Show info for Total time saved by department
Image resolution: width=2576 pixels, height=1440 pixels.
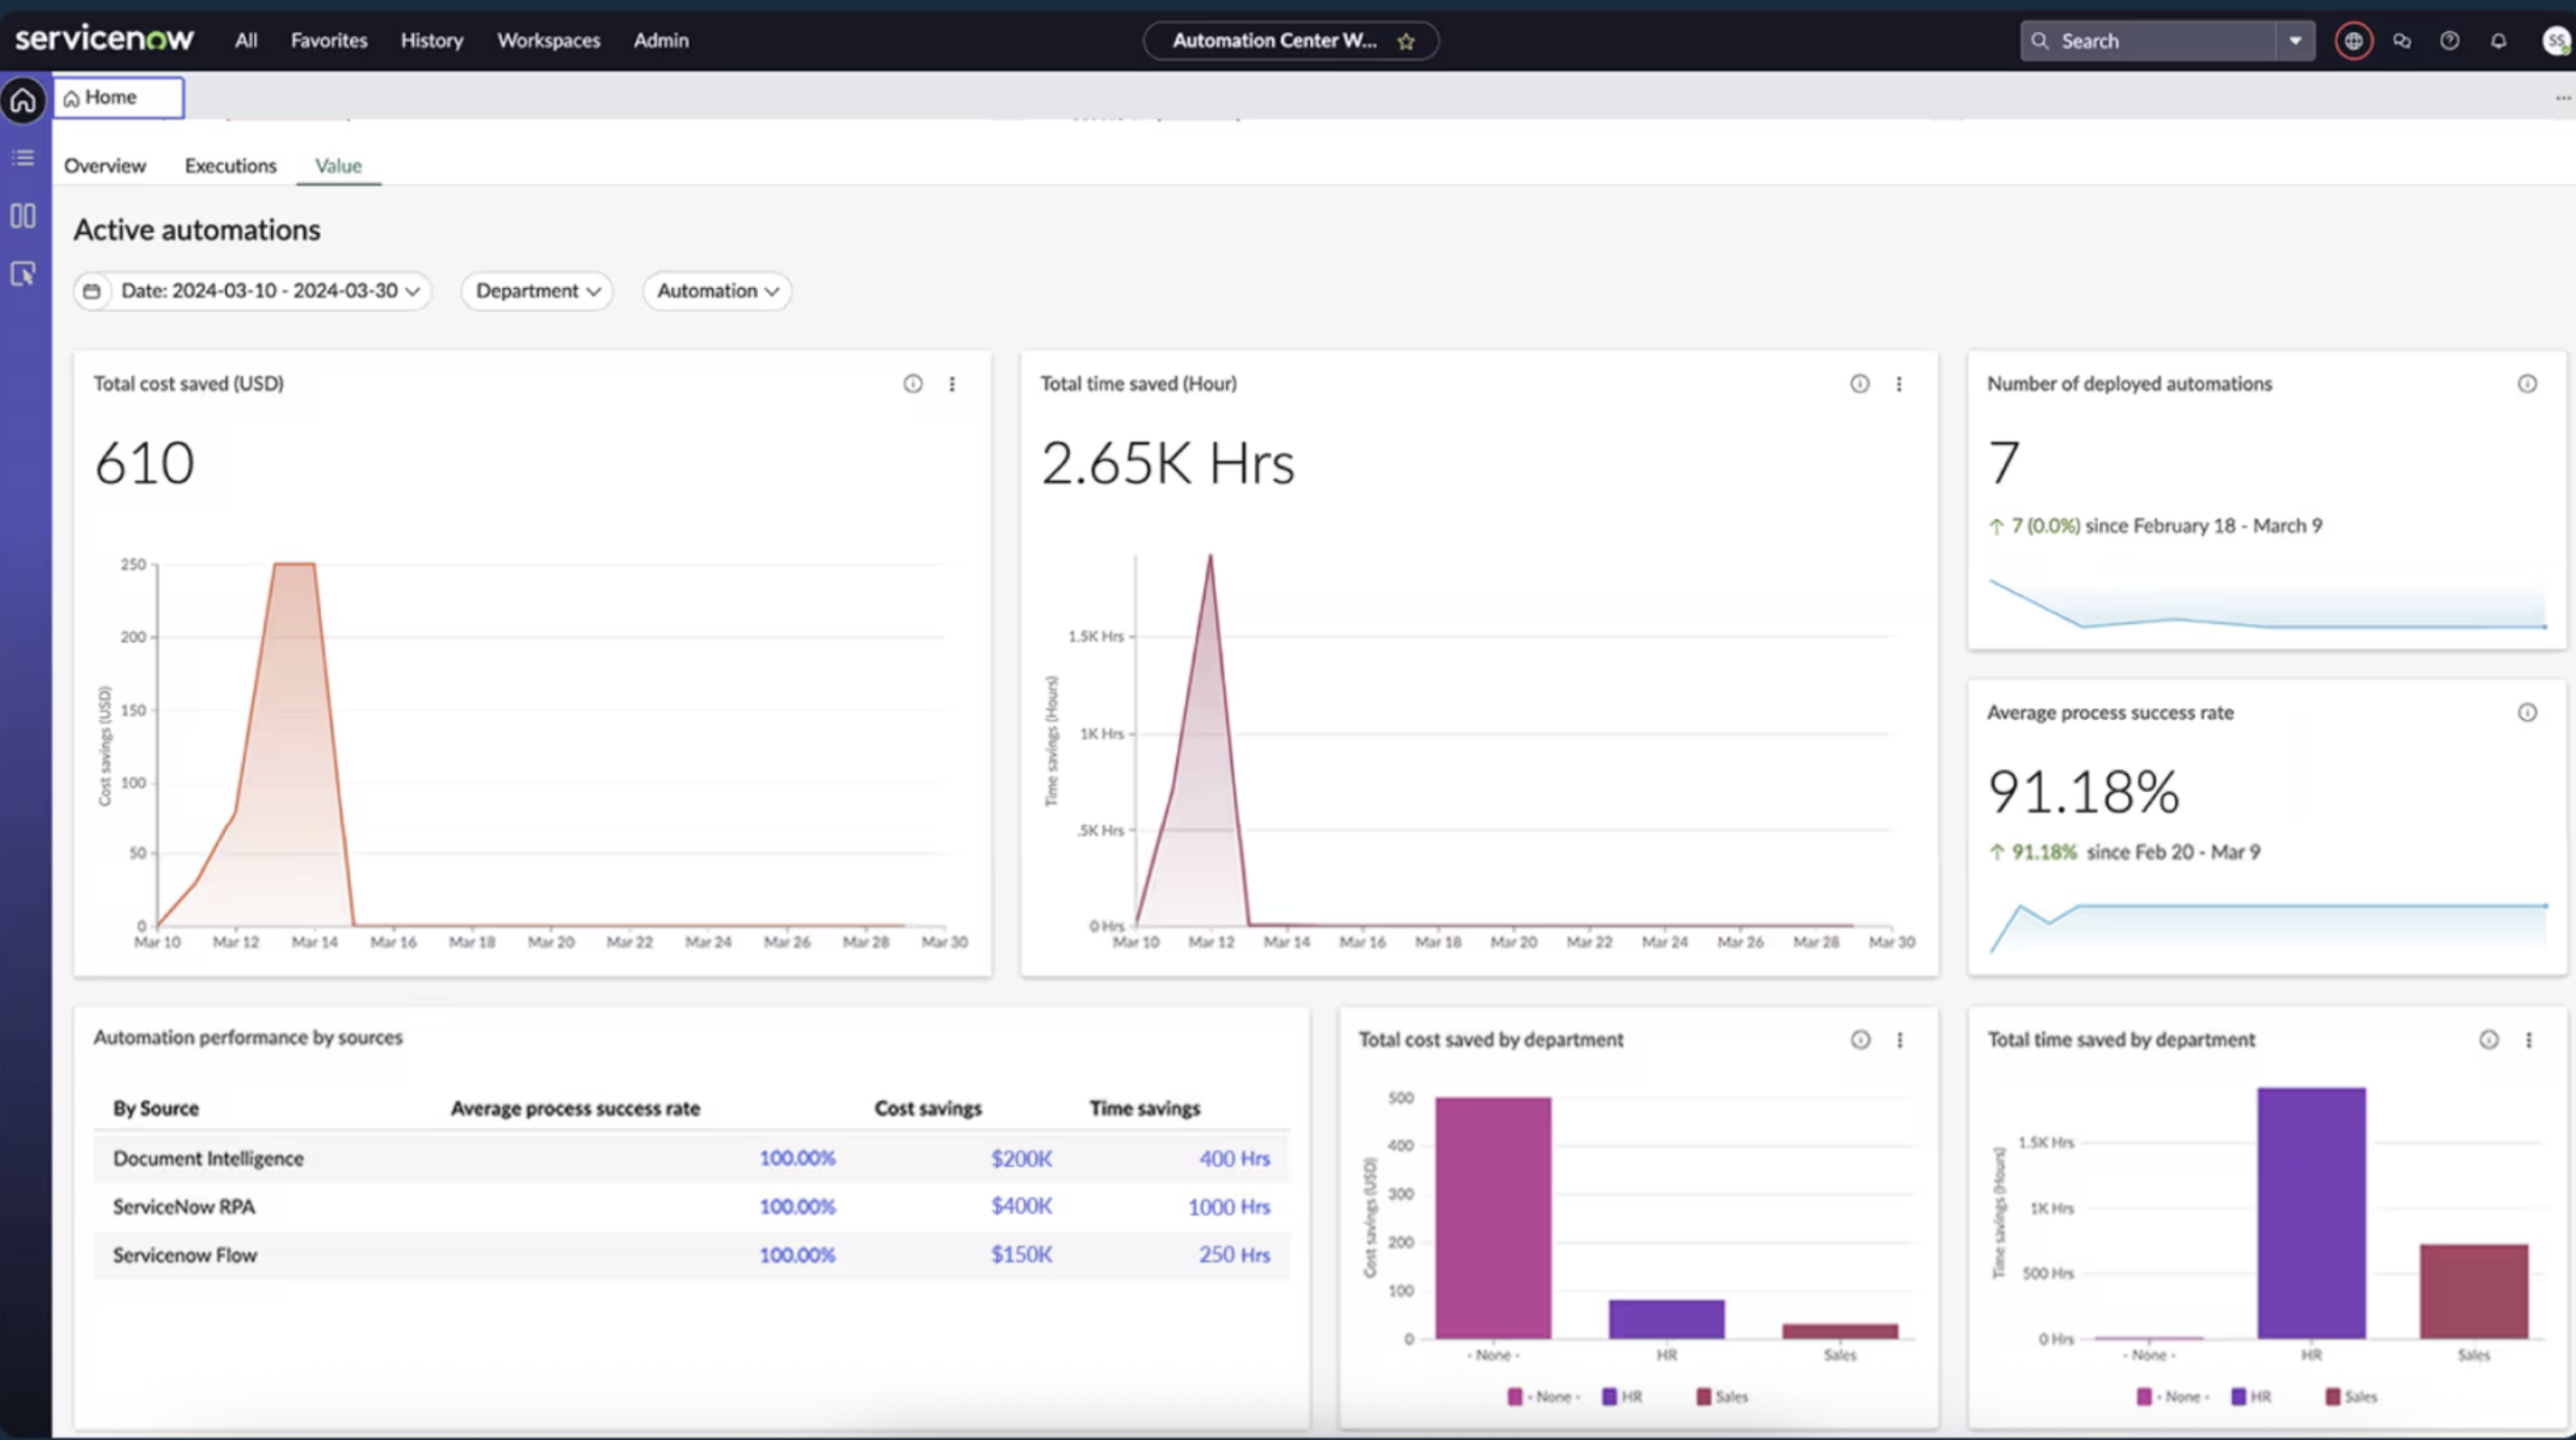(x=2489, y=1040)
